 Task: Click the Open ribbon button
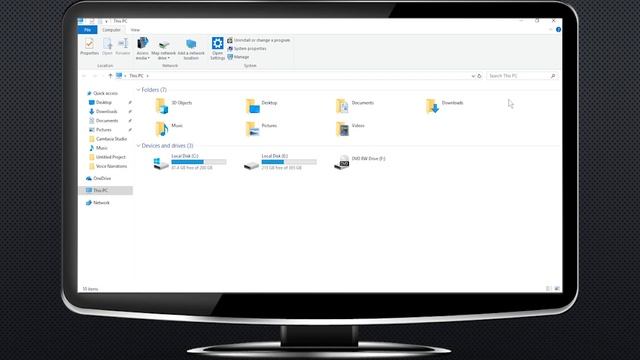coord(107,46)
